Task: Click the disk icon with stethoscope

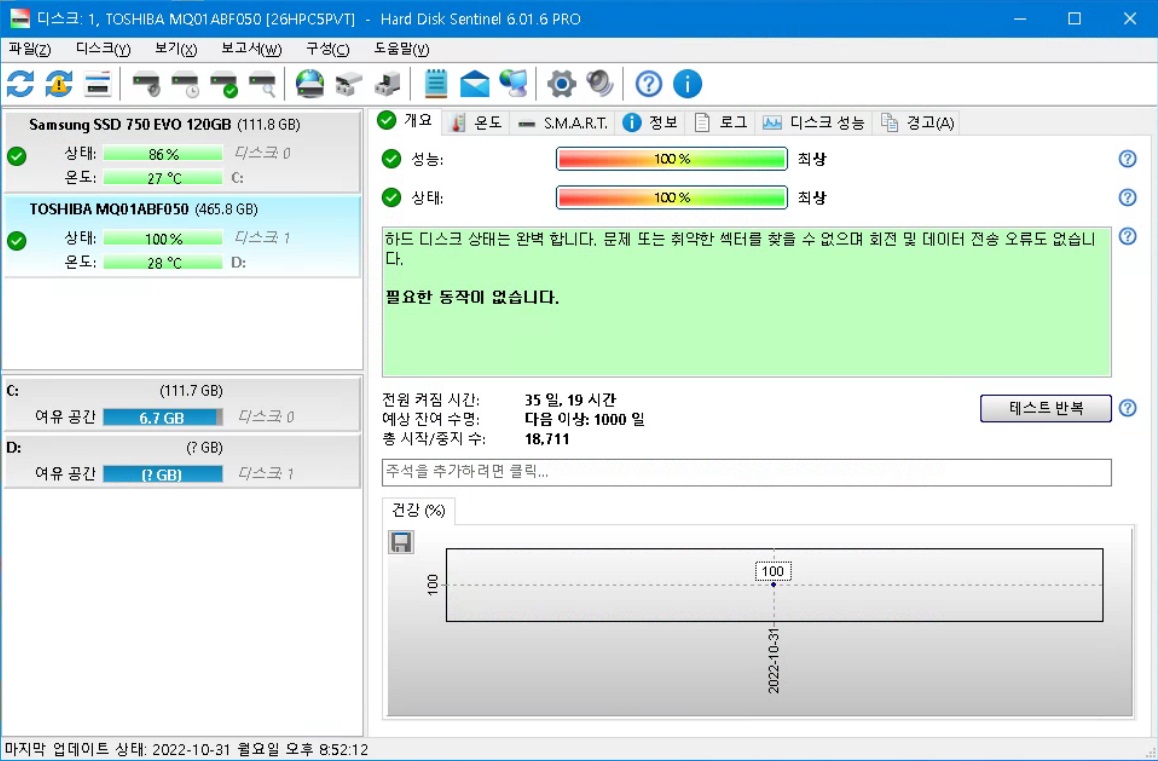Action: pos(146,83)
